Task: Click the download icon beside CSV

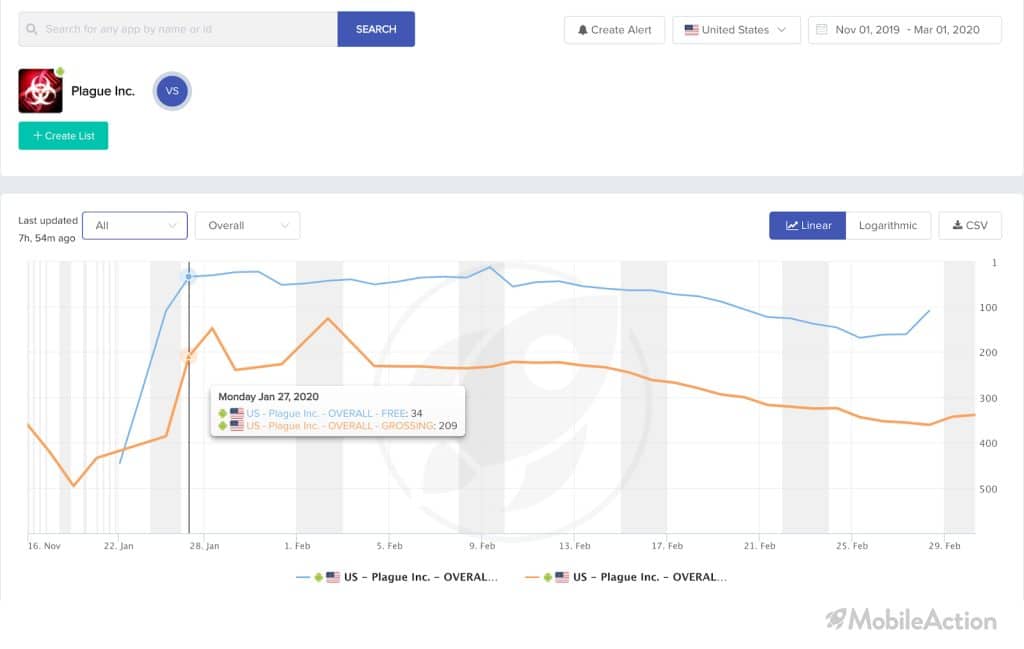Action: tap(957, 225)
